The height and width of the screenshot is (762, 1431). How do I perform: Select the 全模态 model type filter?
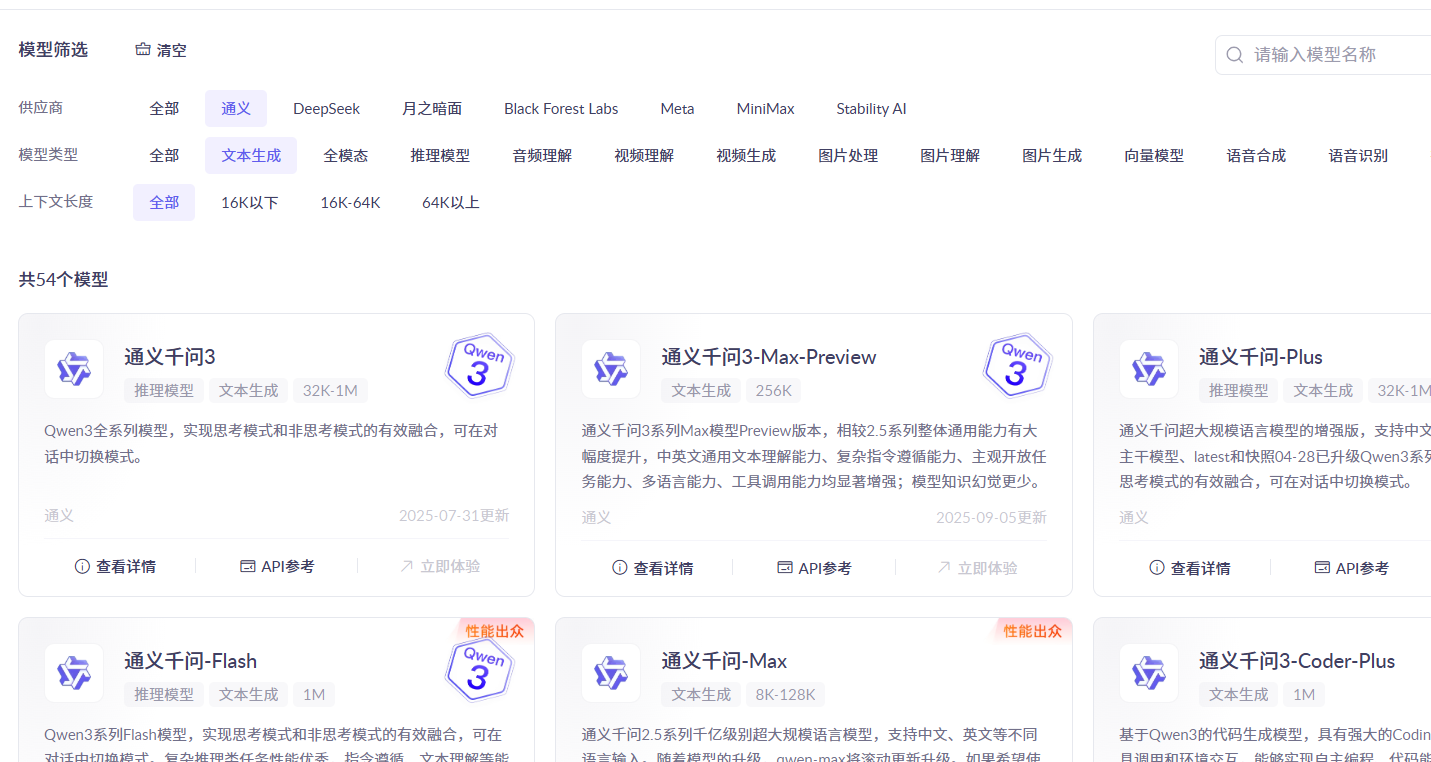[x=346, y=155]
